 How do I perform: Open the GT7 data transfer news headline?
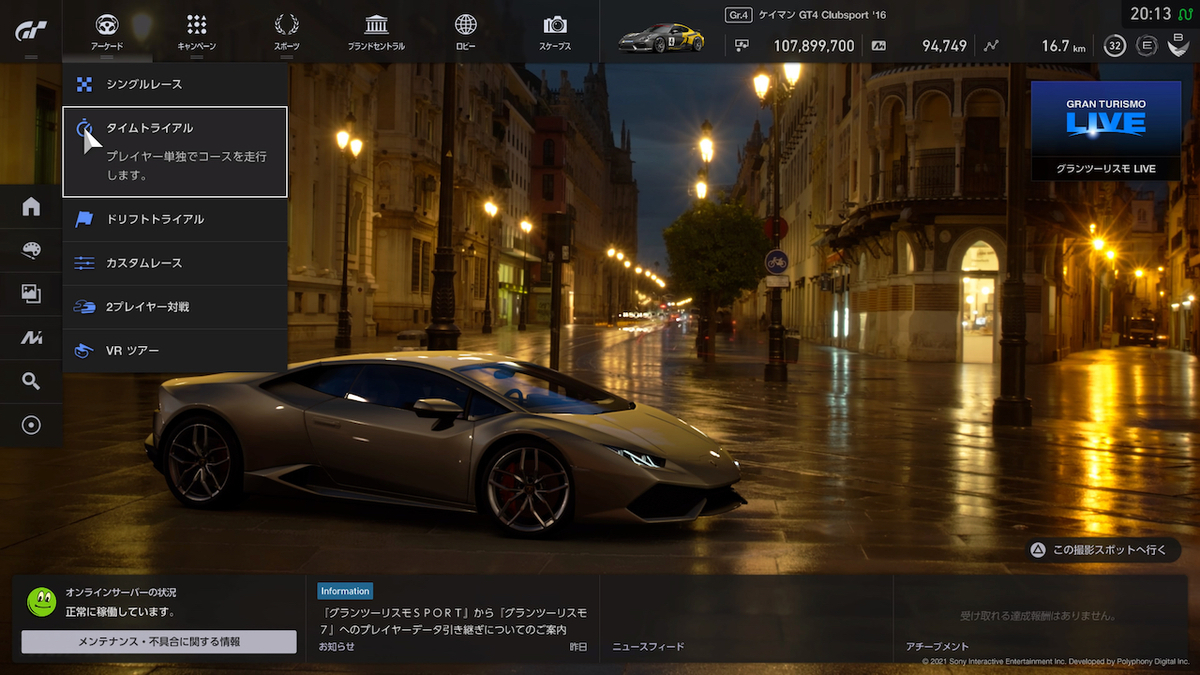(x=452, y=620)
